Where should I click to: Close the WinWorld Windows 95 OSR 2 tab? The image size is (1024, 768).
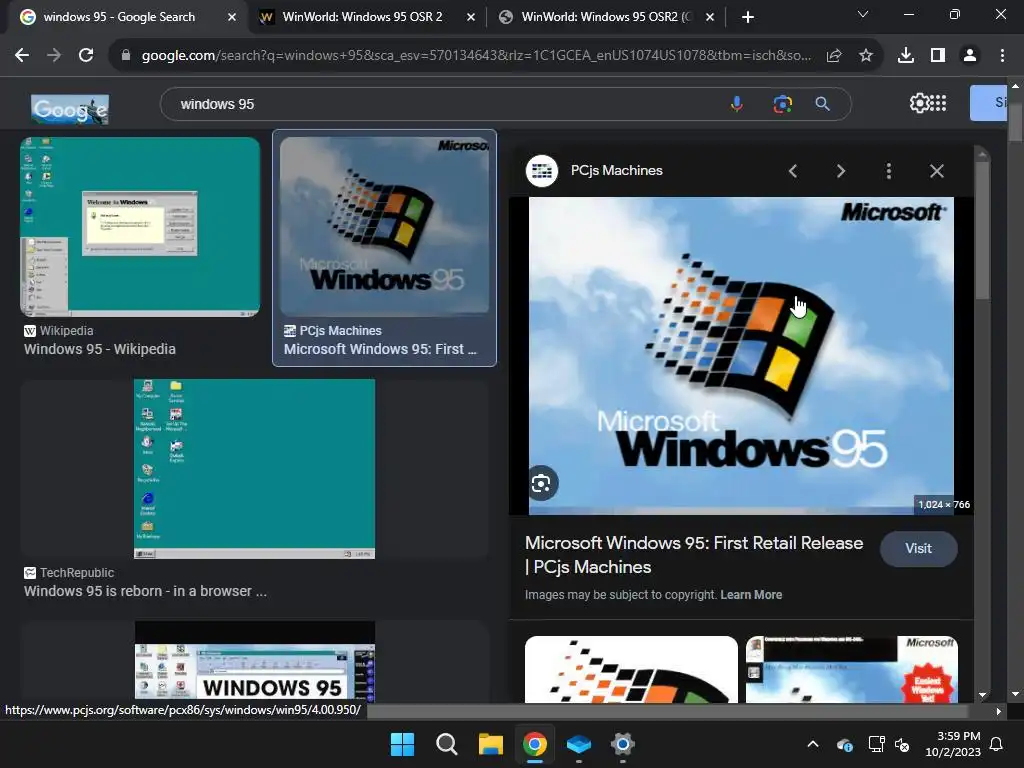[471, 18]
